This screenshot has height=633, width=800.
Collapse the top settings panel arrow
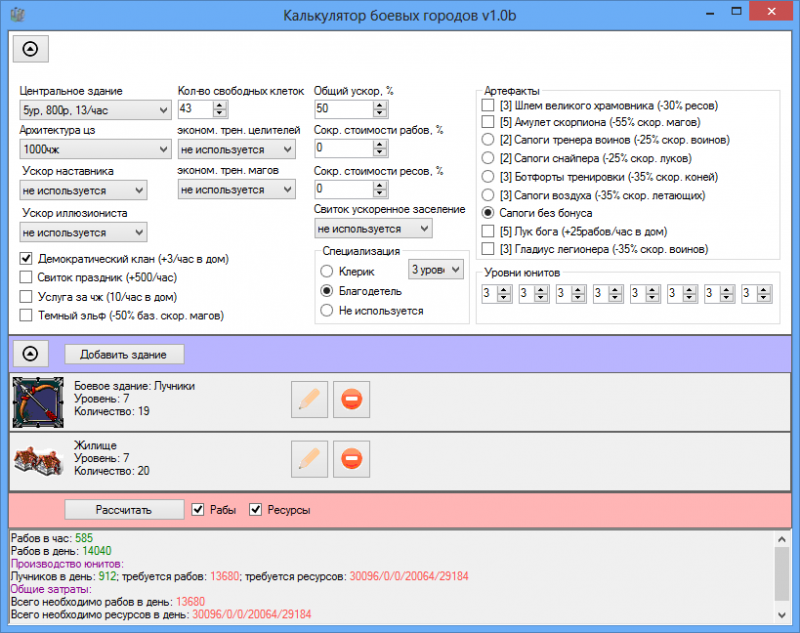pyautogui.click(x=29, y=47)
